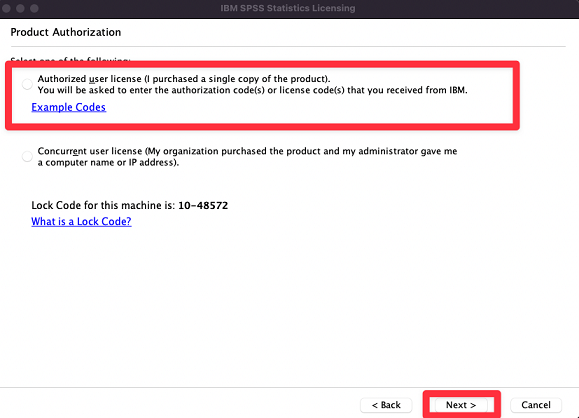Image resolution: width=579 pixels, height=418 pixels.
Task: Open the Example Codes link
Action: pos(68,107)
